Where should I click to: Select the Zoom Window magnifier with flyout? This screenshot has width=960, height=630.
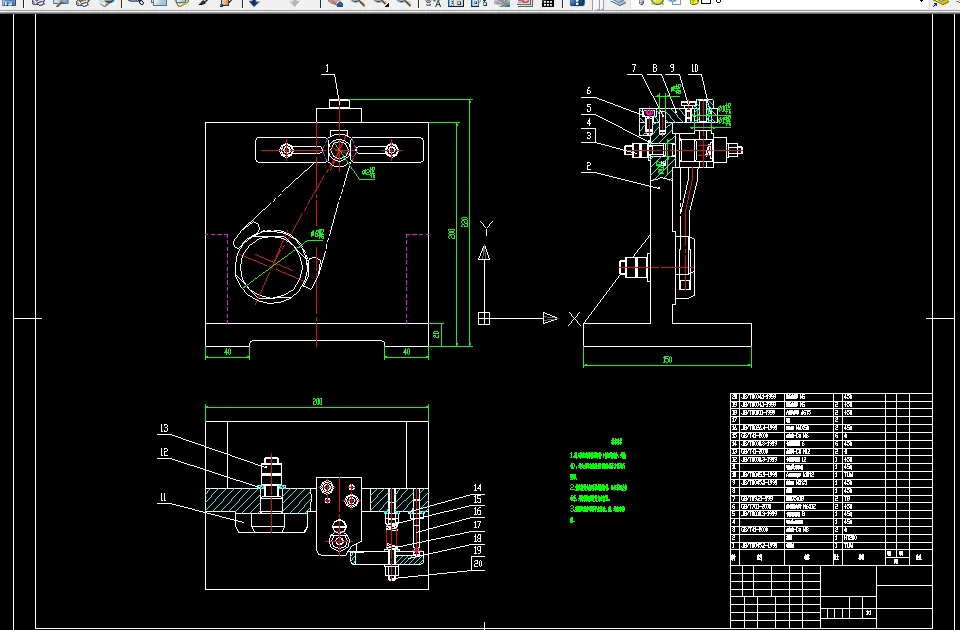pos(380,3)
